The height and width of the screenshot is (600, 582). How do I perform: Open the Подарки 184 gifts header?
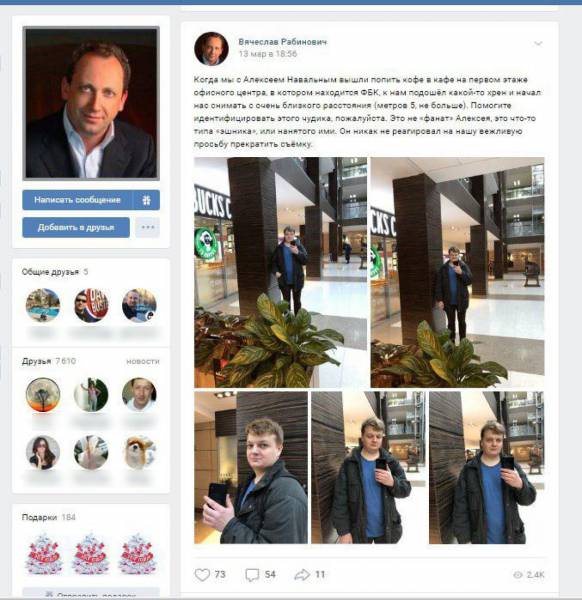point(49,517)
